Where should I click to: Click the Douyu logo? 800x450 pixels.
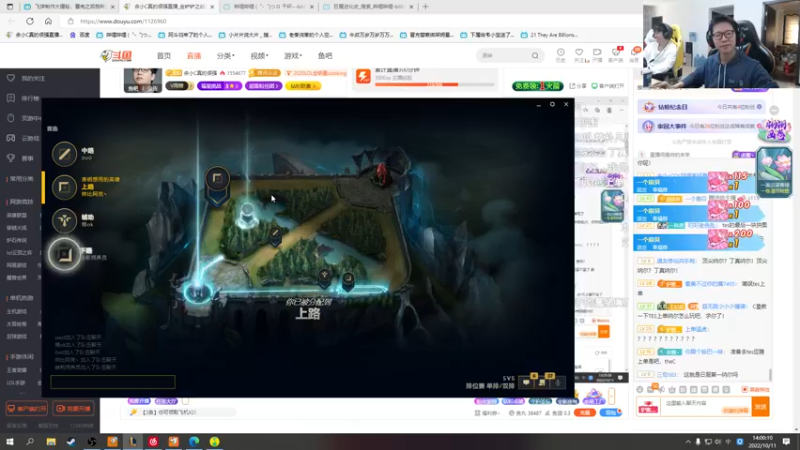pos(117,56)
